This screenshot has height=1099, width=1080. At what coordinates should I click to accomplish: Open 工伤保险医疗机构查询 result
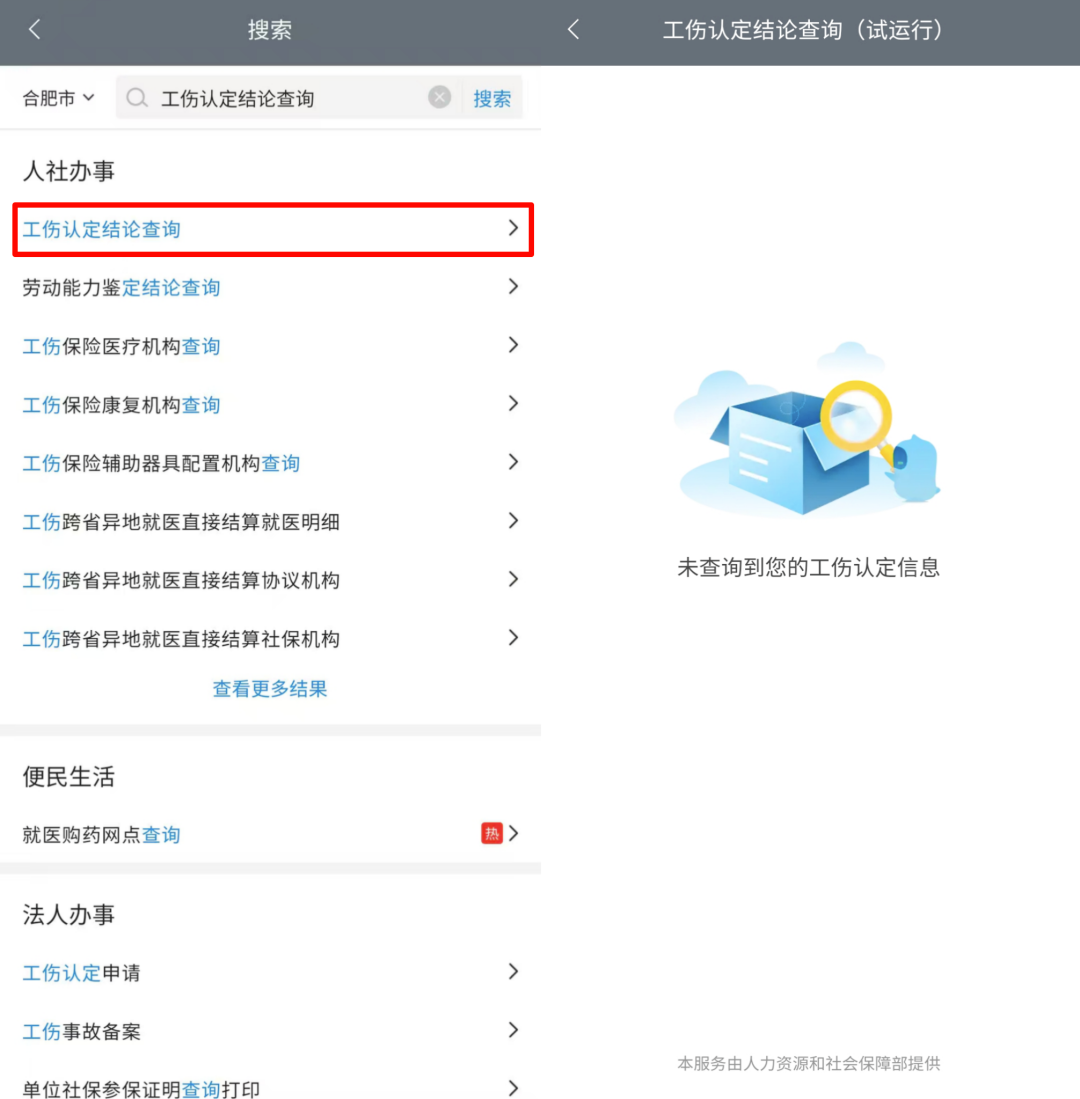tap(271, 346)
